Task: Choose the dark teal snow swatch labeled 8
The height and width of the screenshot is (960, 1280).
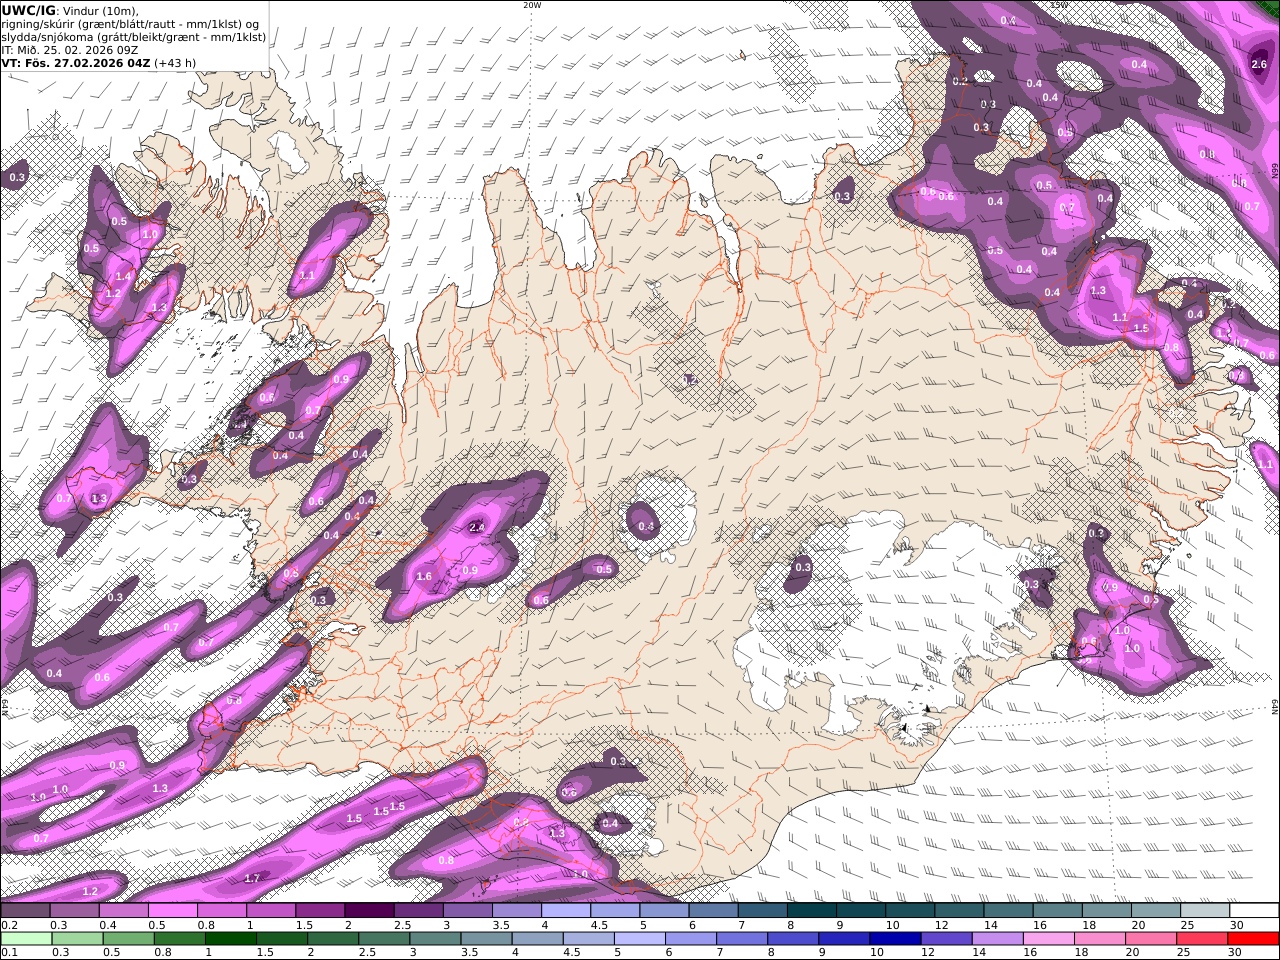Action: (811, 911)
